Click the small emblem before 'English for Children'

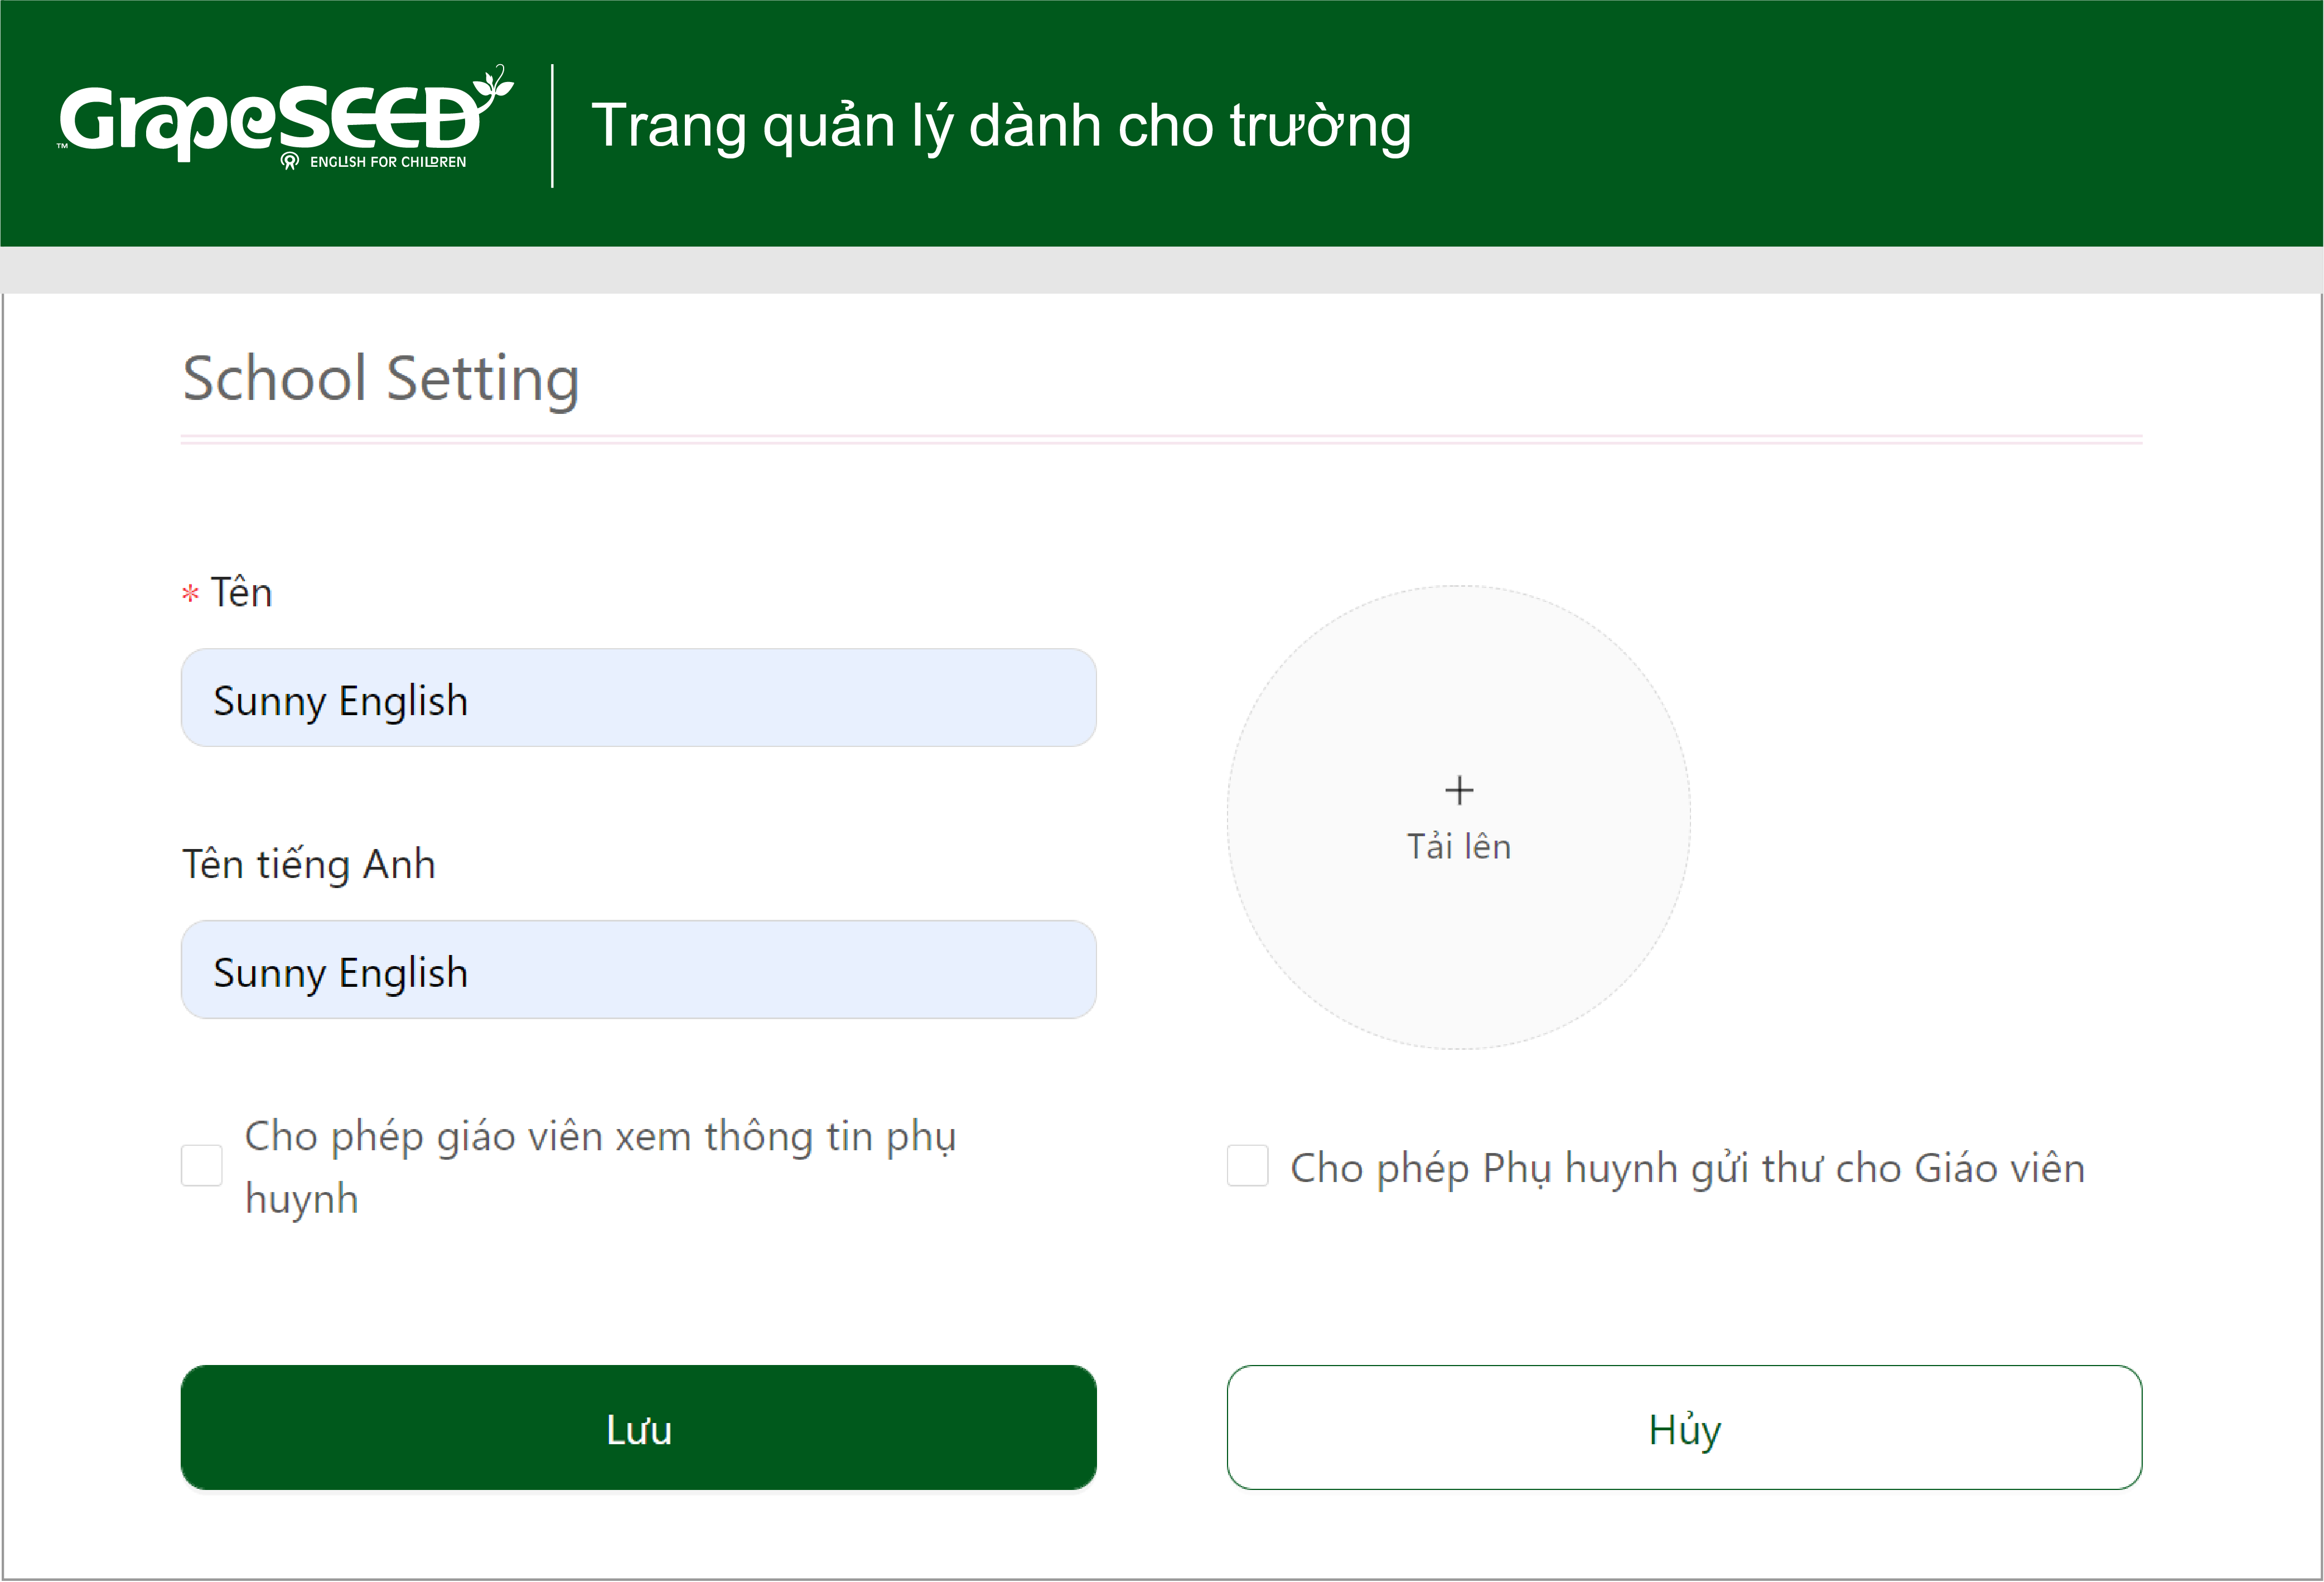(x=290, y=161)
